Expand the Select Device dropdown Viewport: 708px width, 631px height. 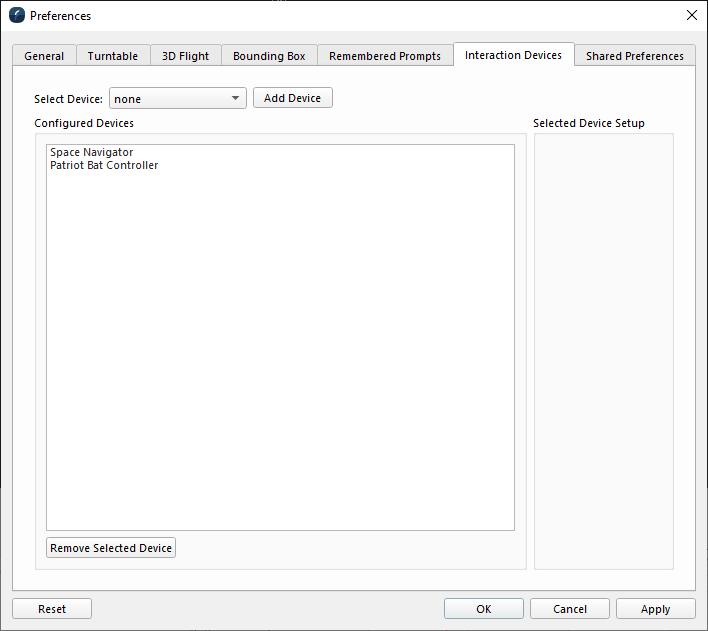point(178,98)
